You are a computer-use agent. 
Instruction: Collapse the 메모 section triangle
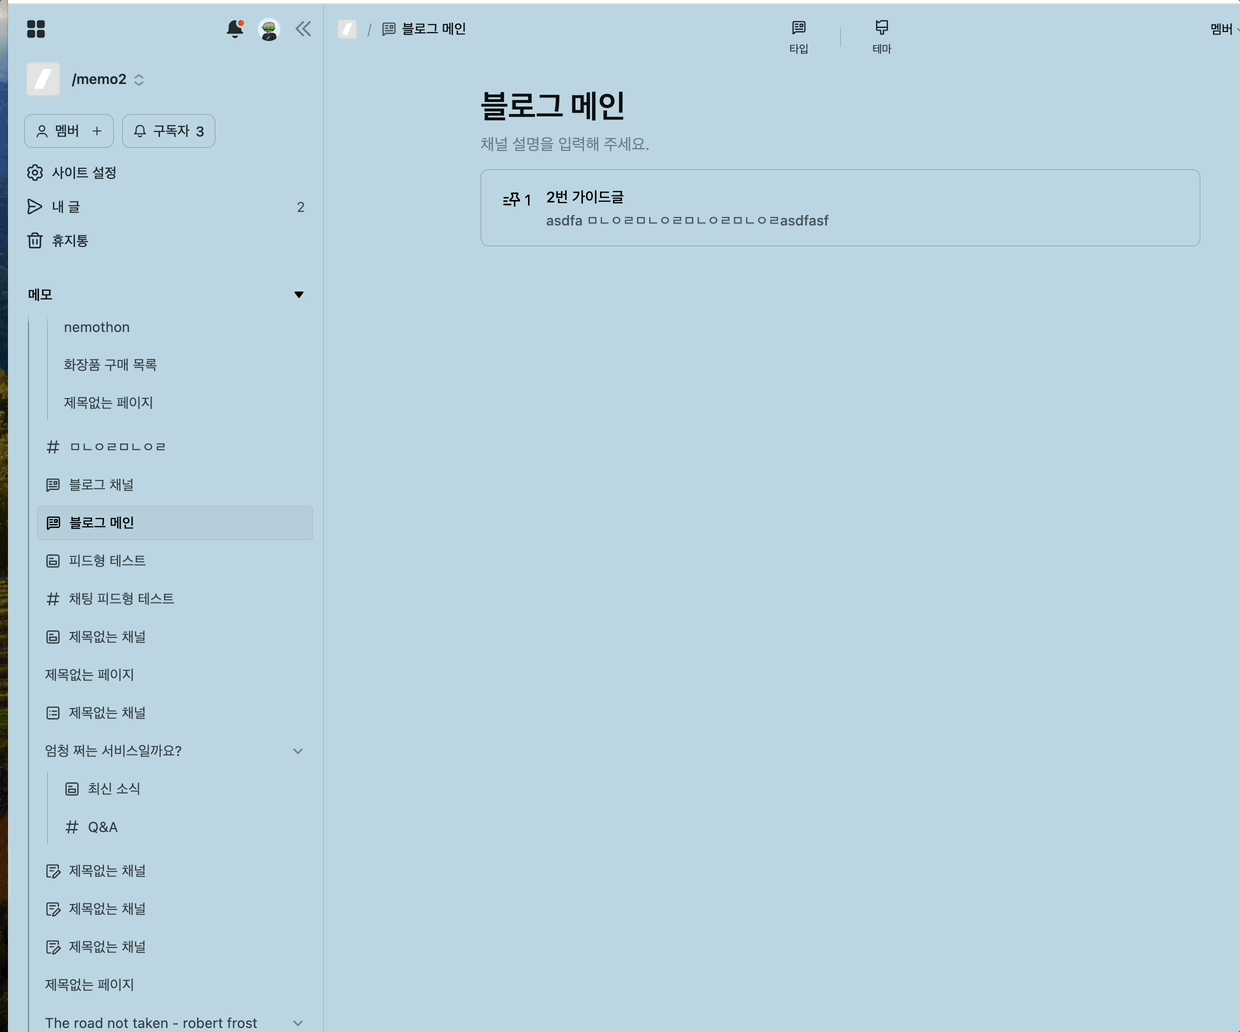[298, 295]
